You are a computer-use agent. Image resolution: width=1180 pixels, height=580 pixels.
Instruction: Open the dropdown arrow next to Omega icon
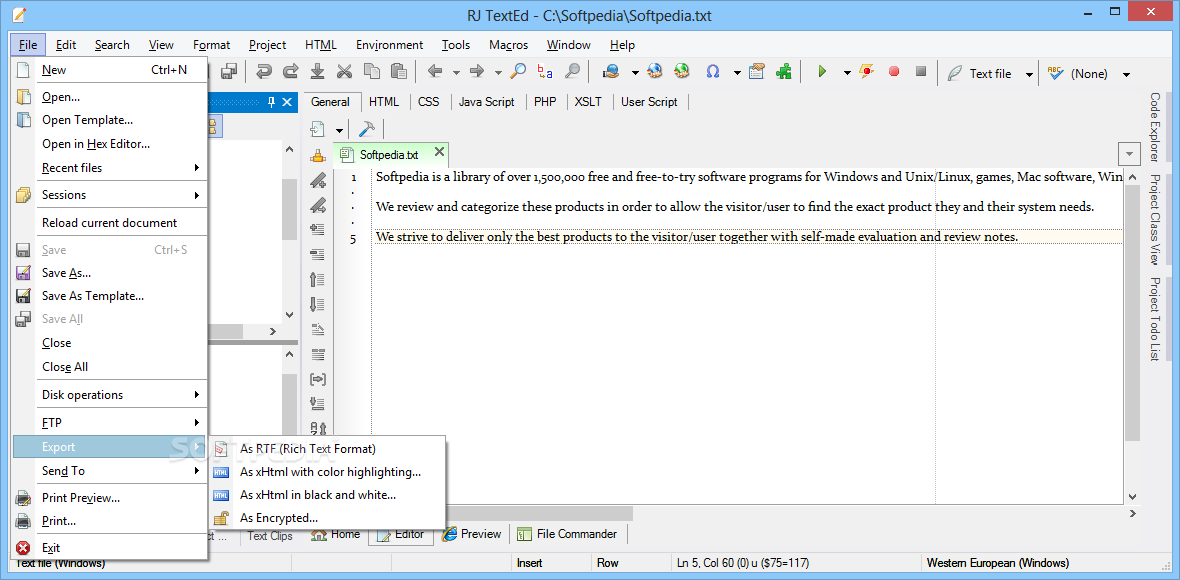point(737,73)
